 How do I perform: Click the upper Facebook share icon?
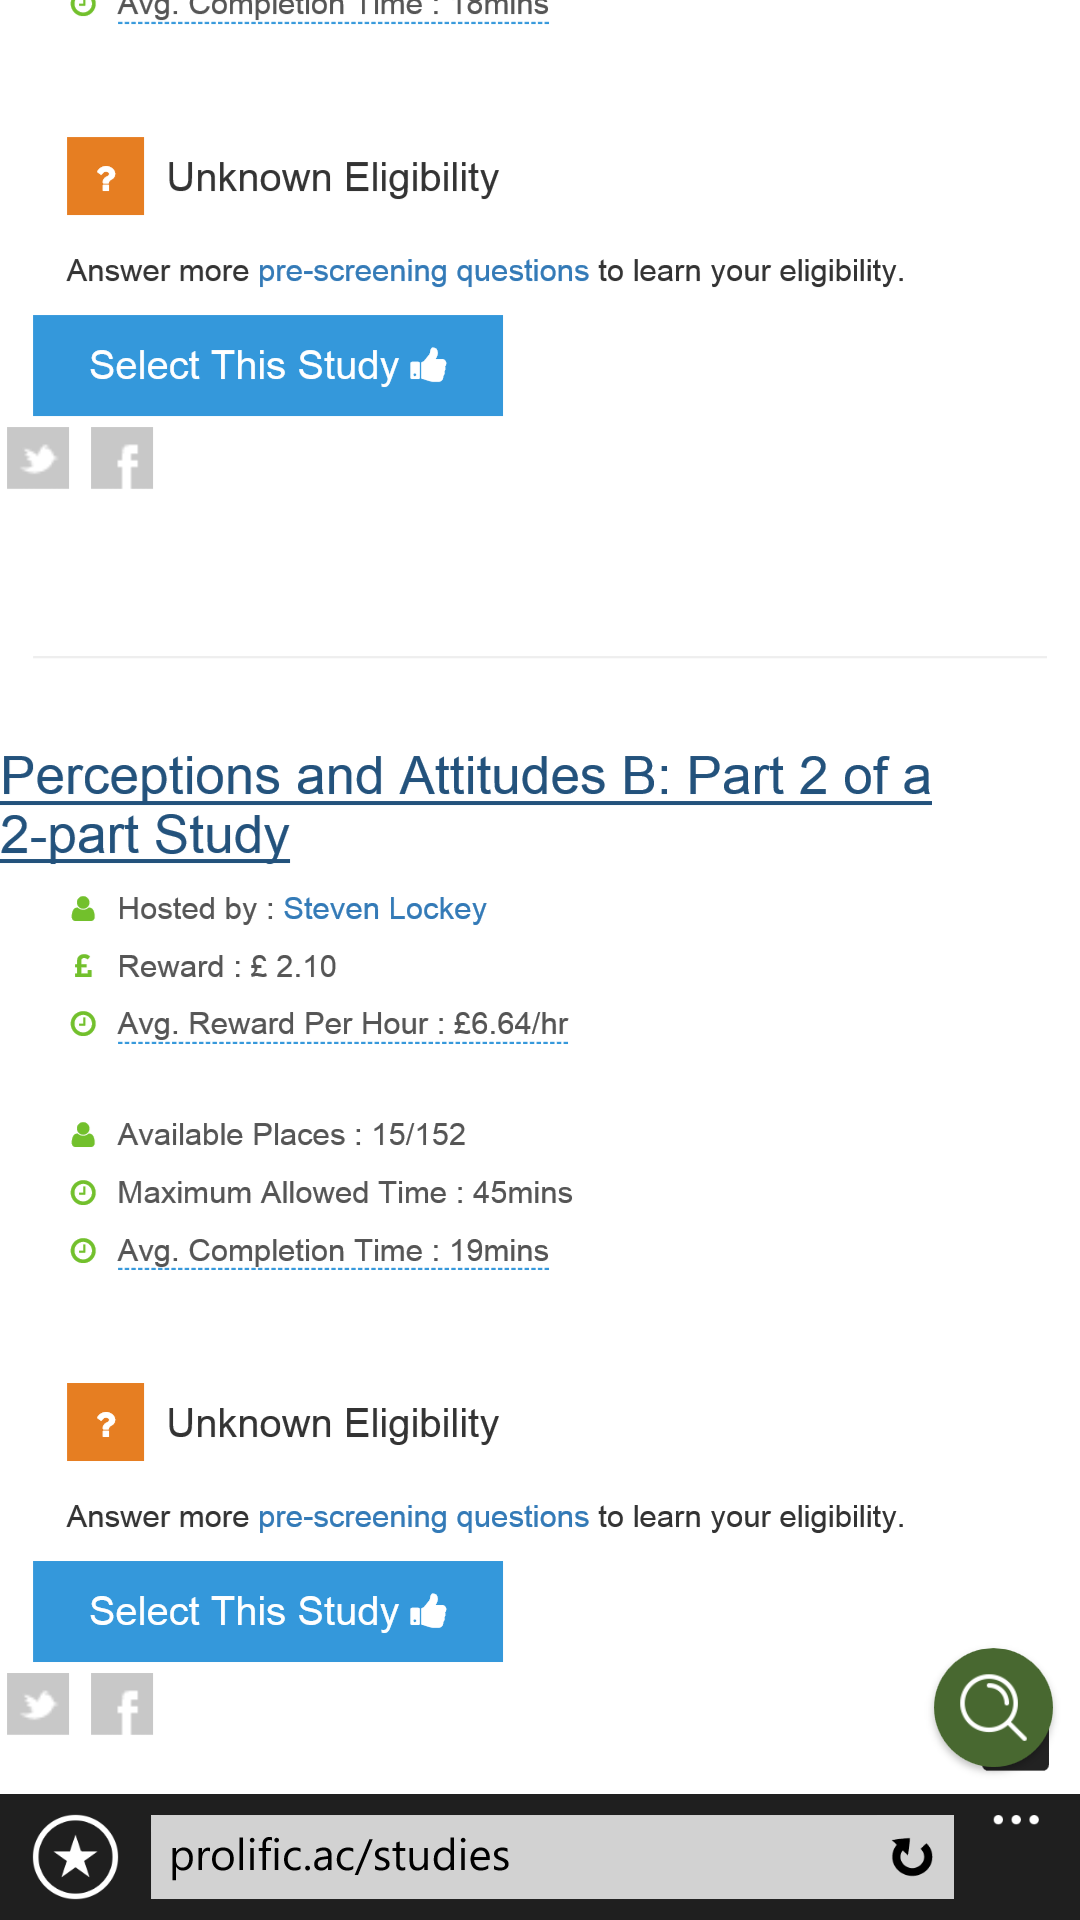[122, 458]
